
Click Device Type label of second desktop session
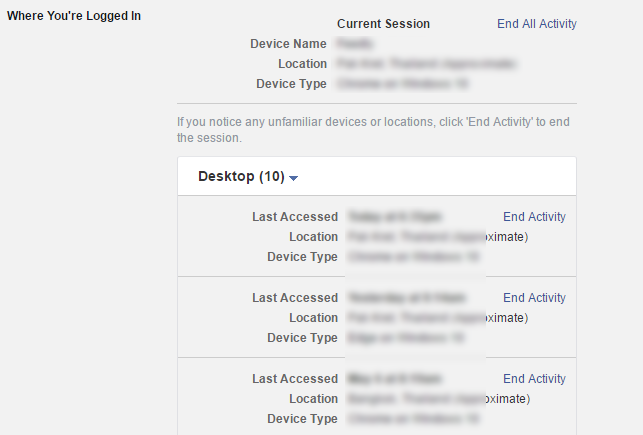coord(302,337)
